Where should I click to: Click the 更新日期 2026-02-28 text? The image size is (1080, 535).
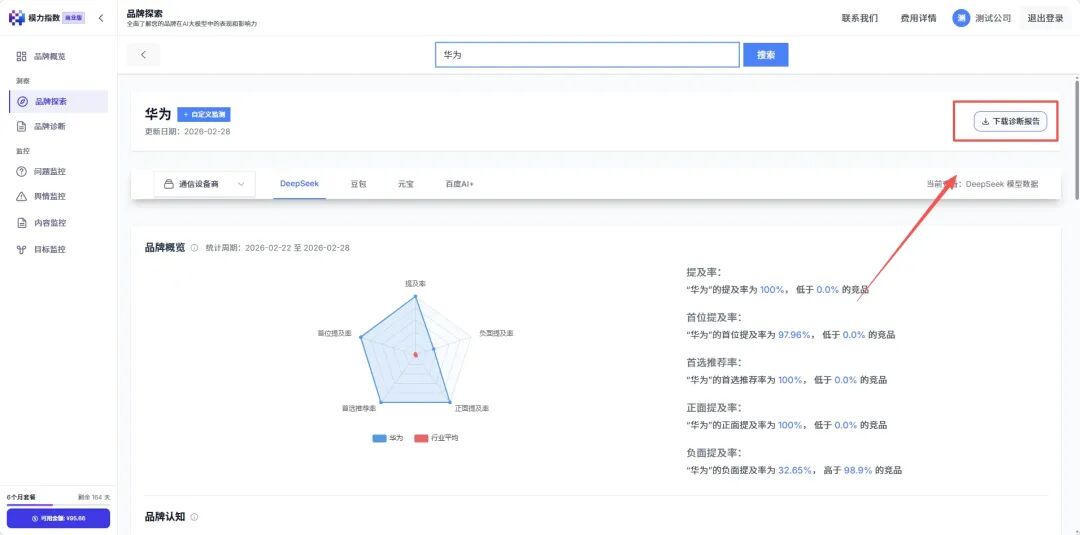click(x=187, y=132)
